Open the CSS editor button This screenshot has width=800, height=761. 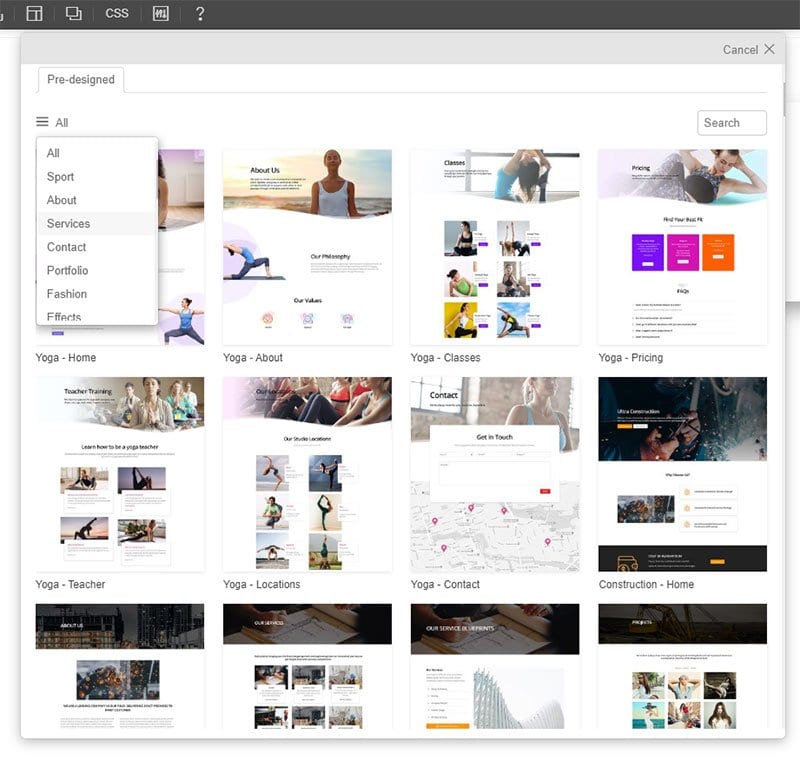pyautogui.click(x=117, y=13)
